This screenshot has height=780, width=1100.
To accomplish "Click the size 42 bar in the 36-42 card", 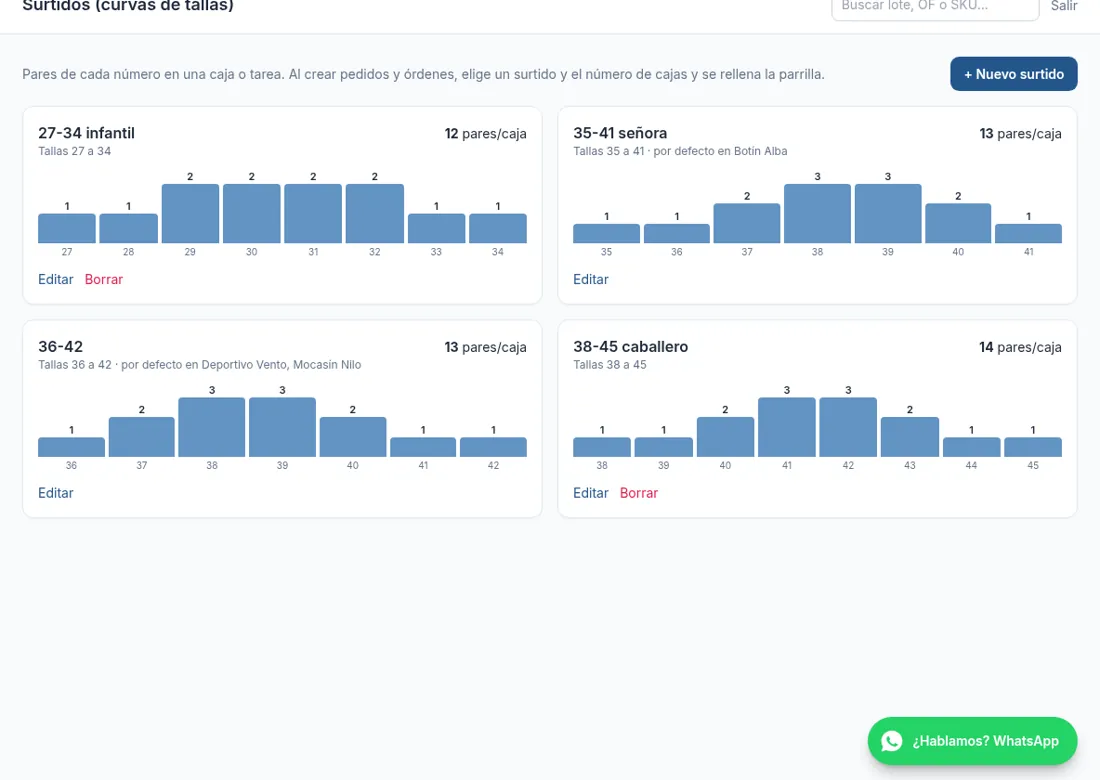I will pos(493,447).
